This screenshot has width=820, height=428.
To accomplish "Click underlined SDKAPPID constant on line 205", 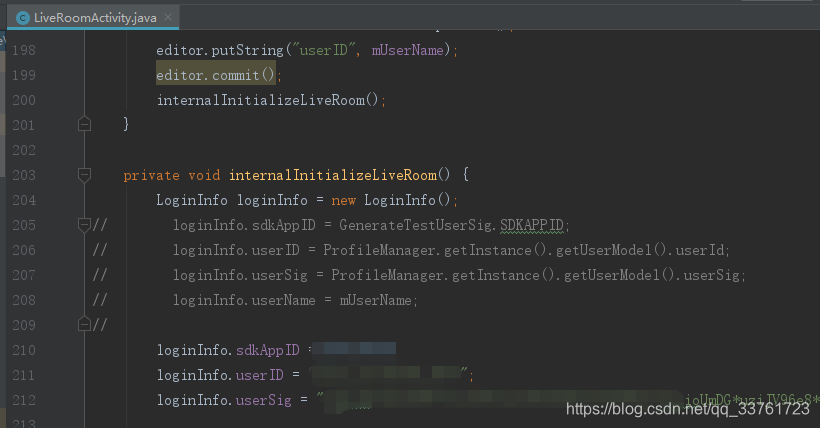I will pos(532,226).
